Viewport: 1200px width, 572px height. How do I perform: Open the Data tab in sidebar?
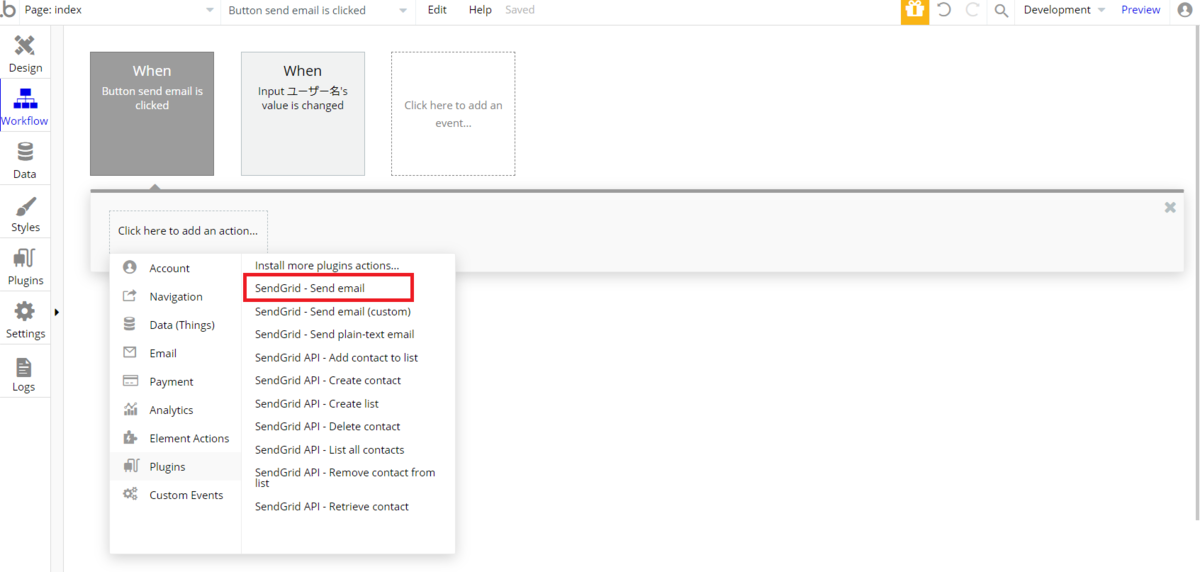point(25,160)
